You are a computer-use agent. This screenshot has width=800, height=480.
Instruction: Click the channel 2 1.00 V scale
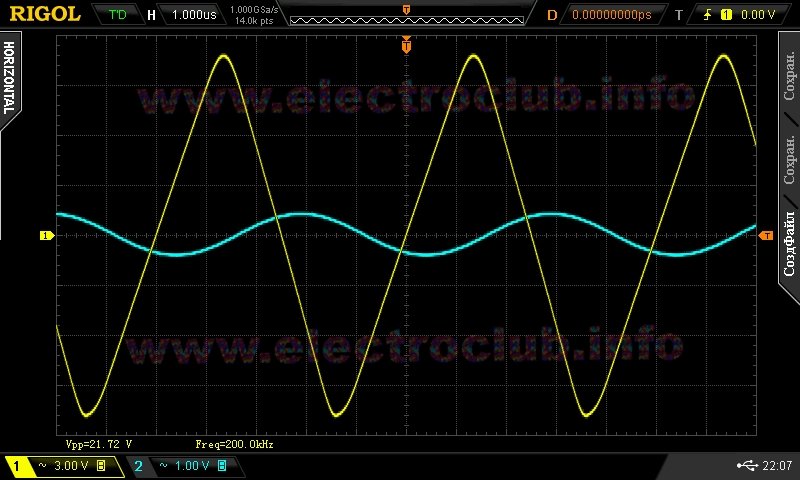tap(192, 466)
